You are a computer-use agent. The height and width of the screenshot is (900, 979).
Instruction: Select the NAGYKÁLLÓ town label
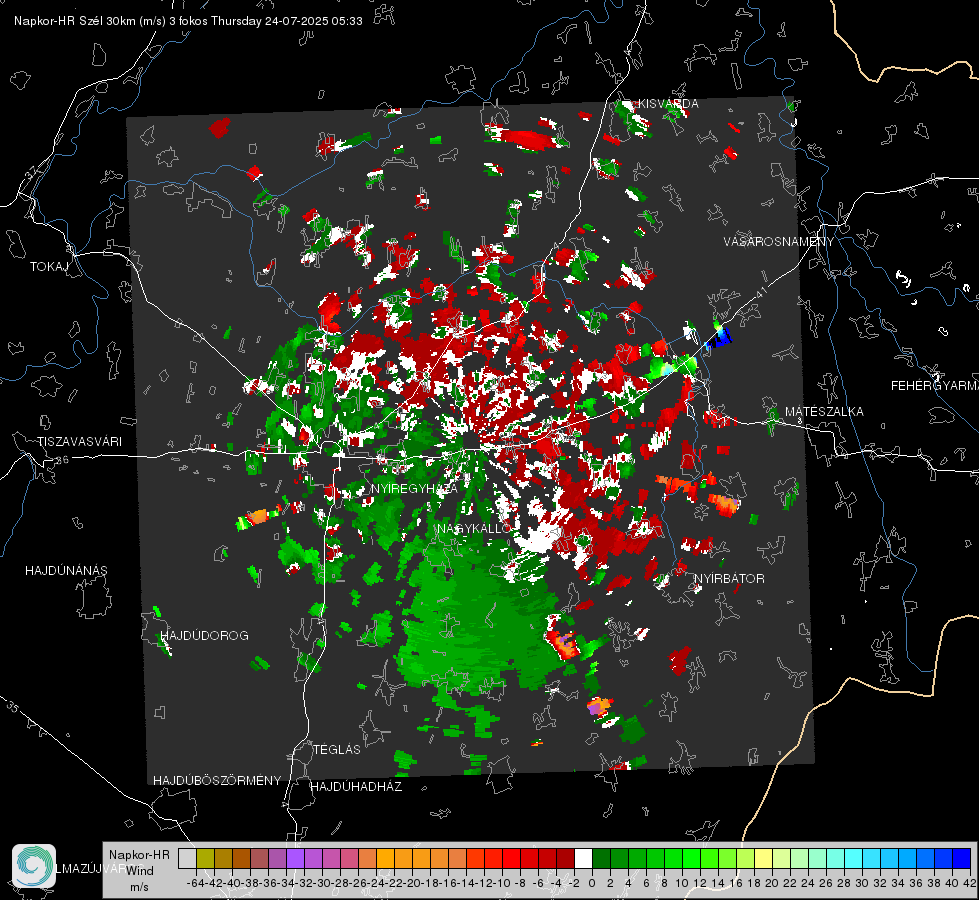(x=474, y=529)
